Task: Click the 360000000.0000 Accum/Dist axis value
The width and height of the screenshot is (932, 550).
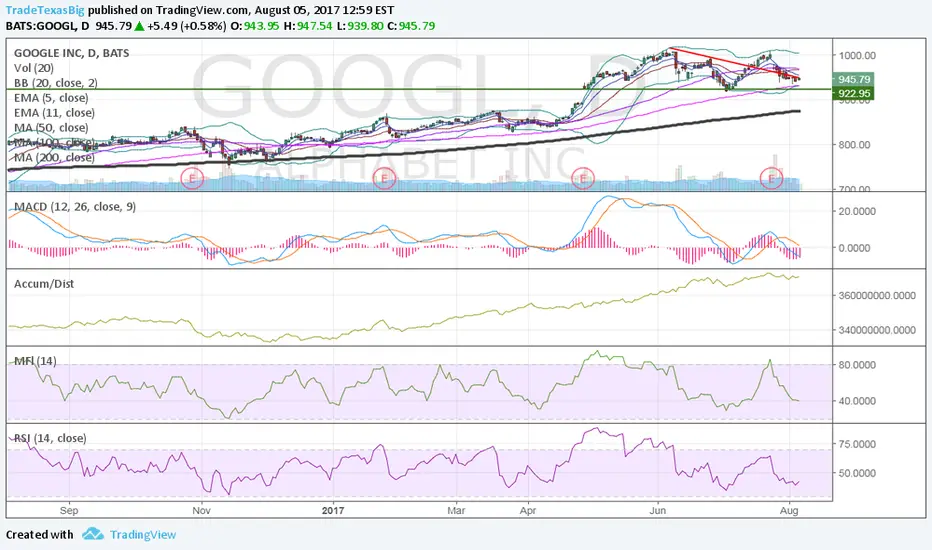Action: click(877, 296)
